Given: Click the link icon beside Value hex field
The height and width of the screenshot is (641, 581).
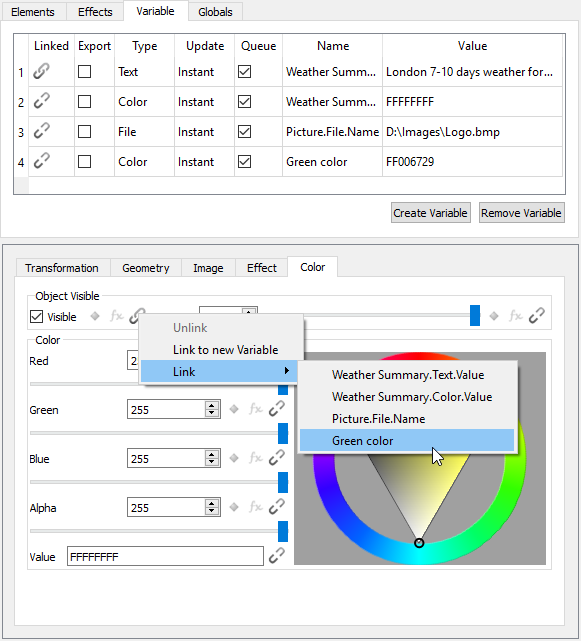Looking at the screenshot, I should point(277,556).
